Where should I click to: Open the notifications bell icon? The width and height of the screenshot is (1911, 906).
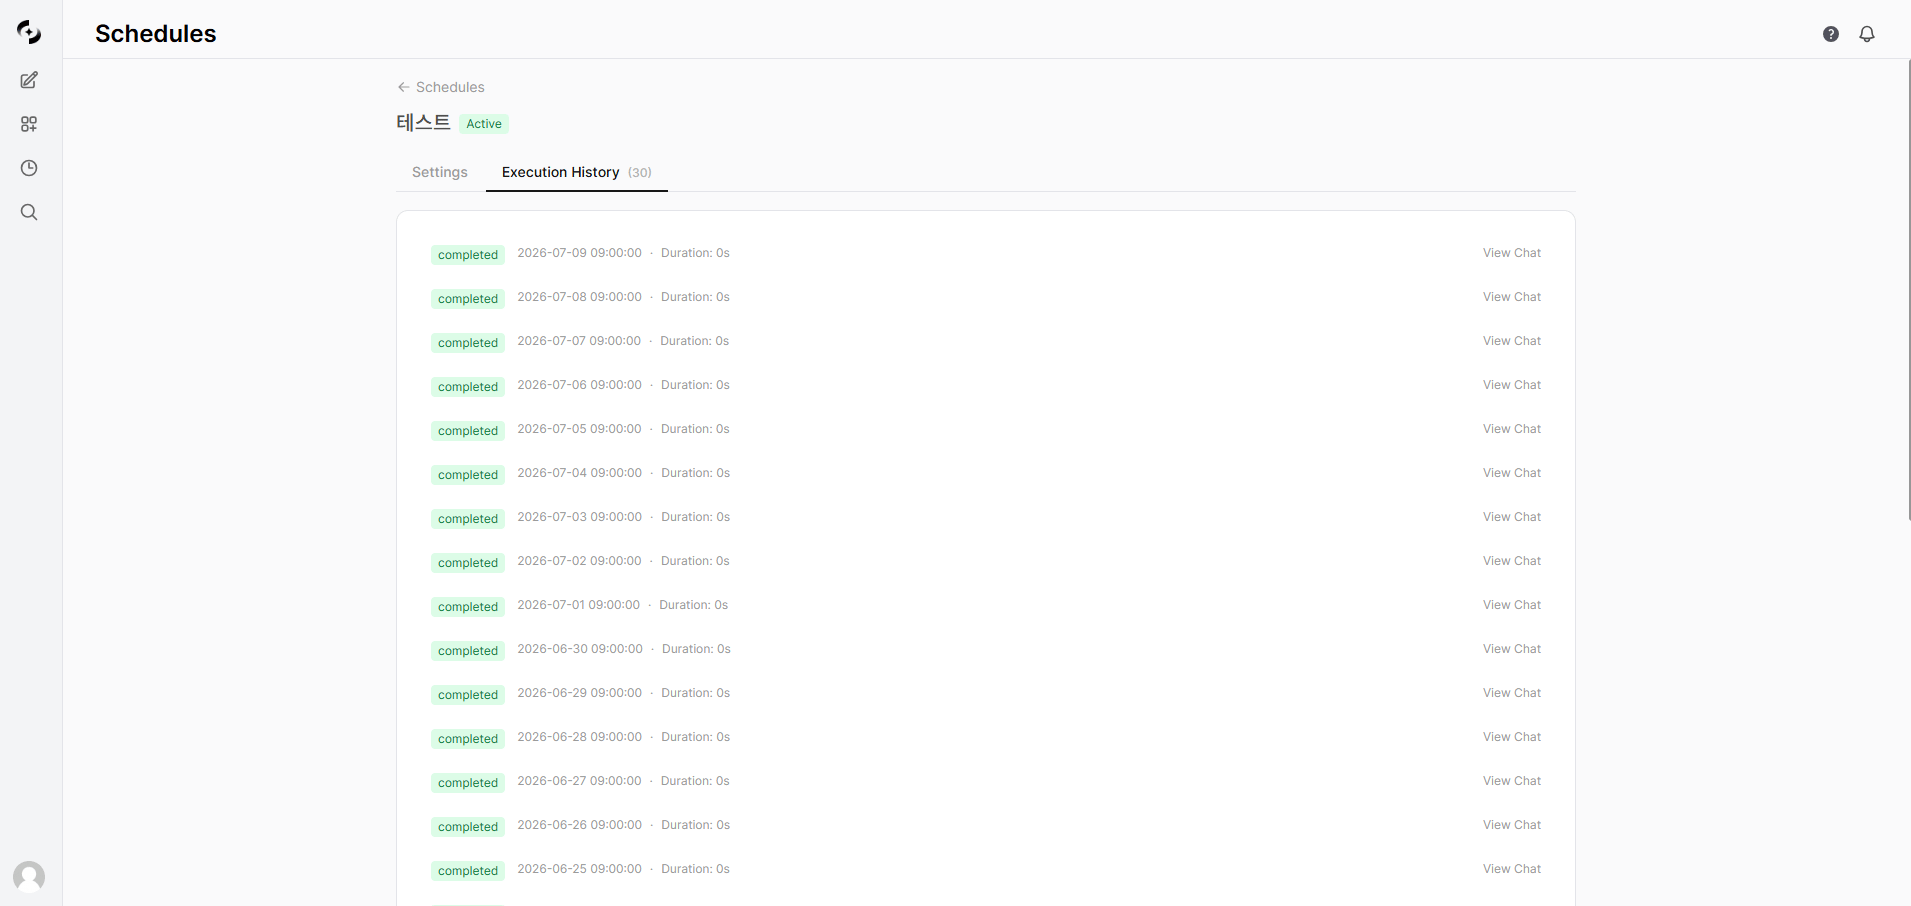click(x=1867, y=34)
